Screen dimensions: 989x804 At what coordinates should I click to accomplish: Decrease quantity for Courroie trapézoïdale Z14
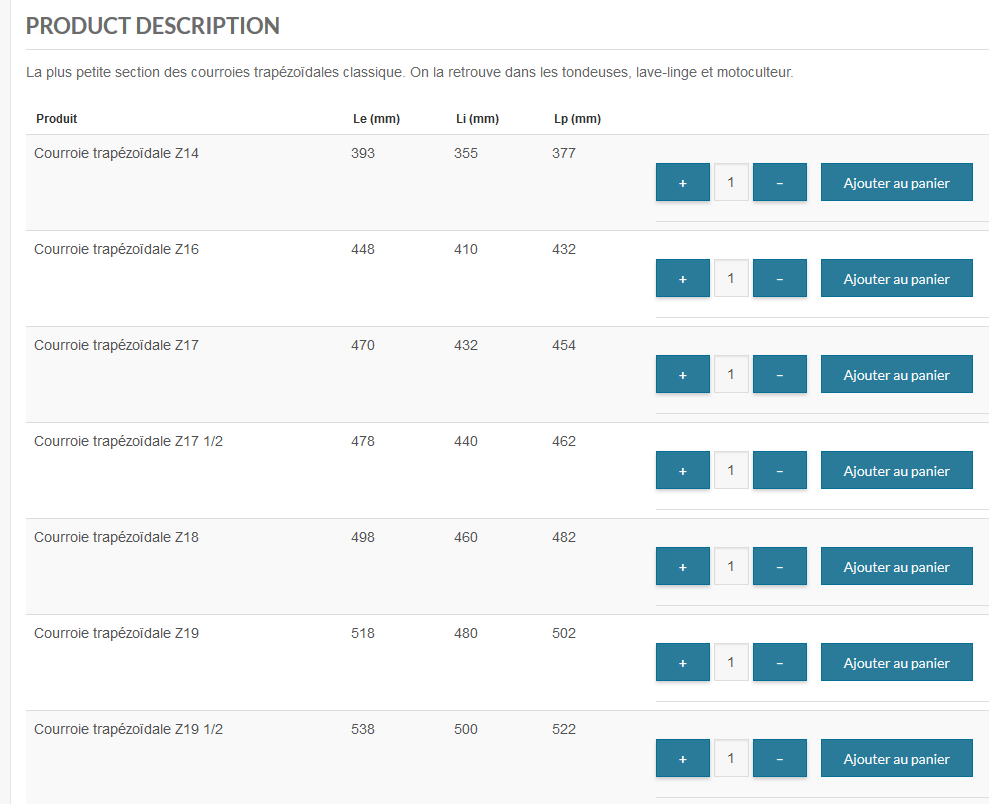tap(779, 183)
